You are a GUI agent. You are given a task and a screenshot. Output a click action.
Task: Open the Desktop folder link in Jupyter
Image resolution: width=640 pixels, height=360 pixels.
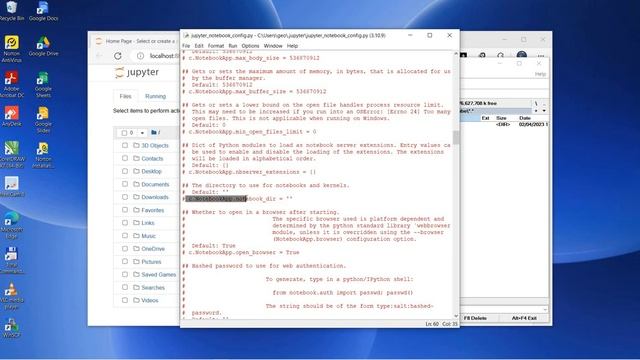[x=151, y=171]
